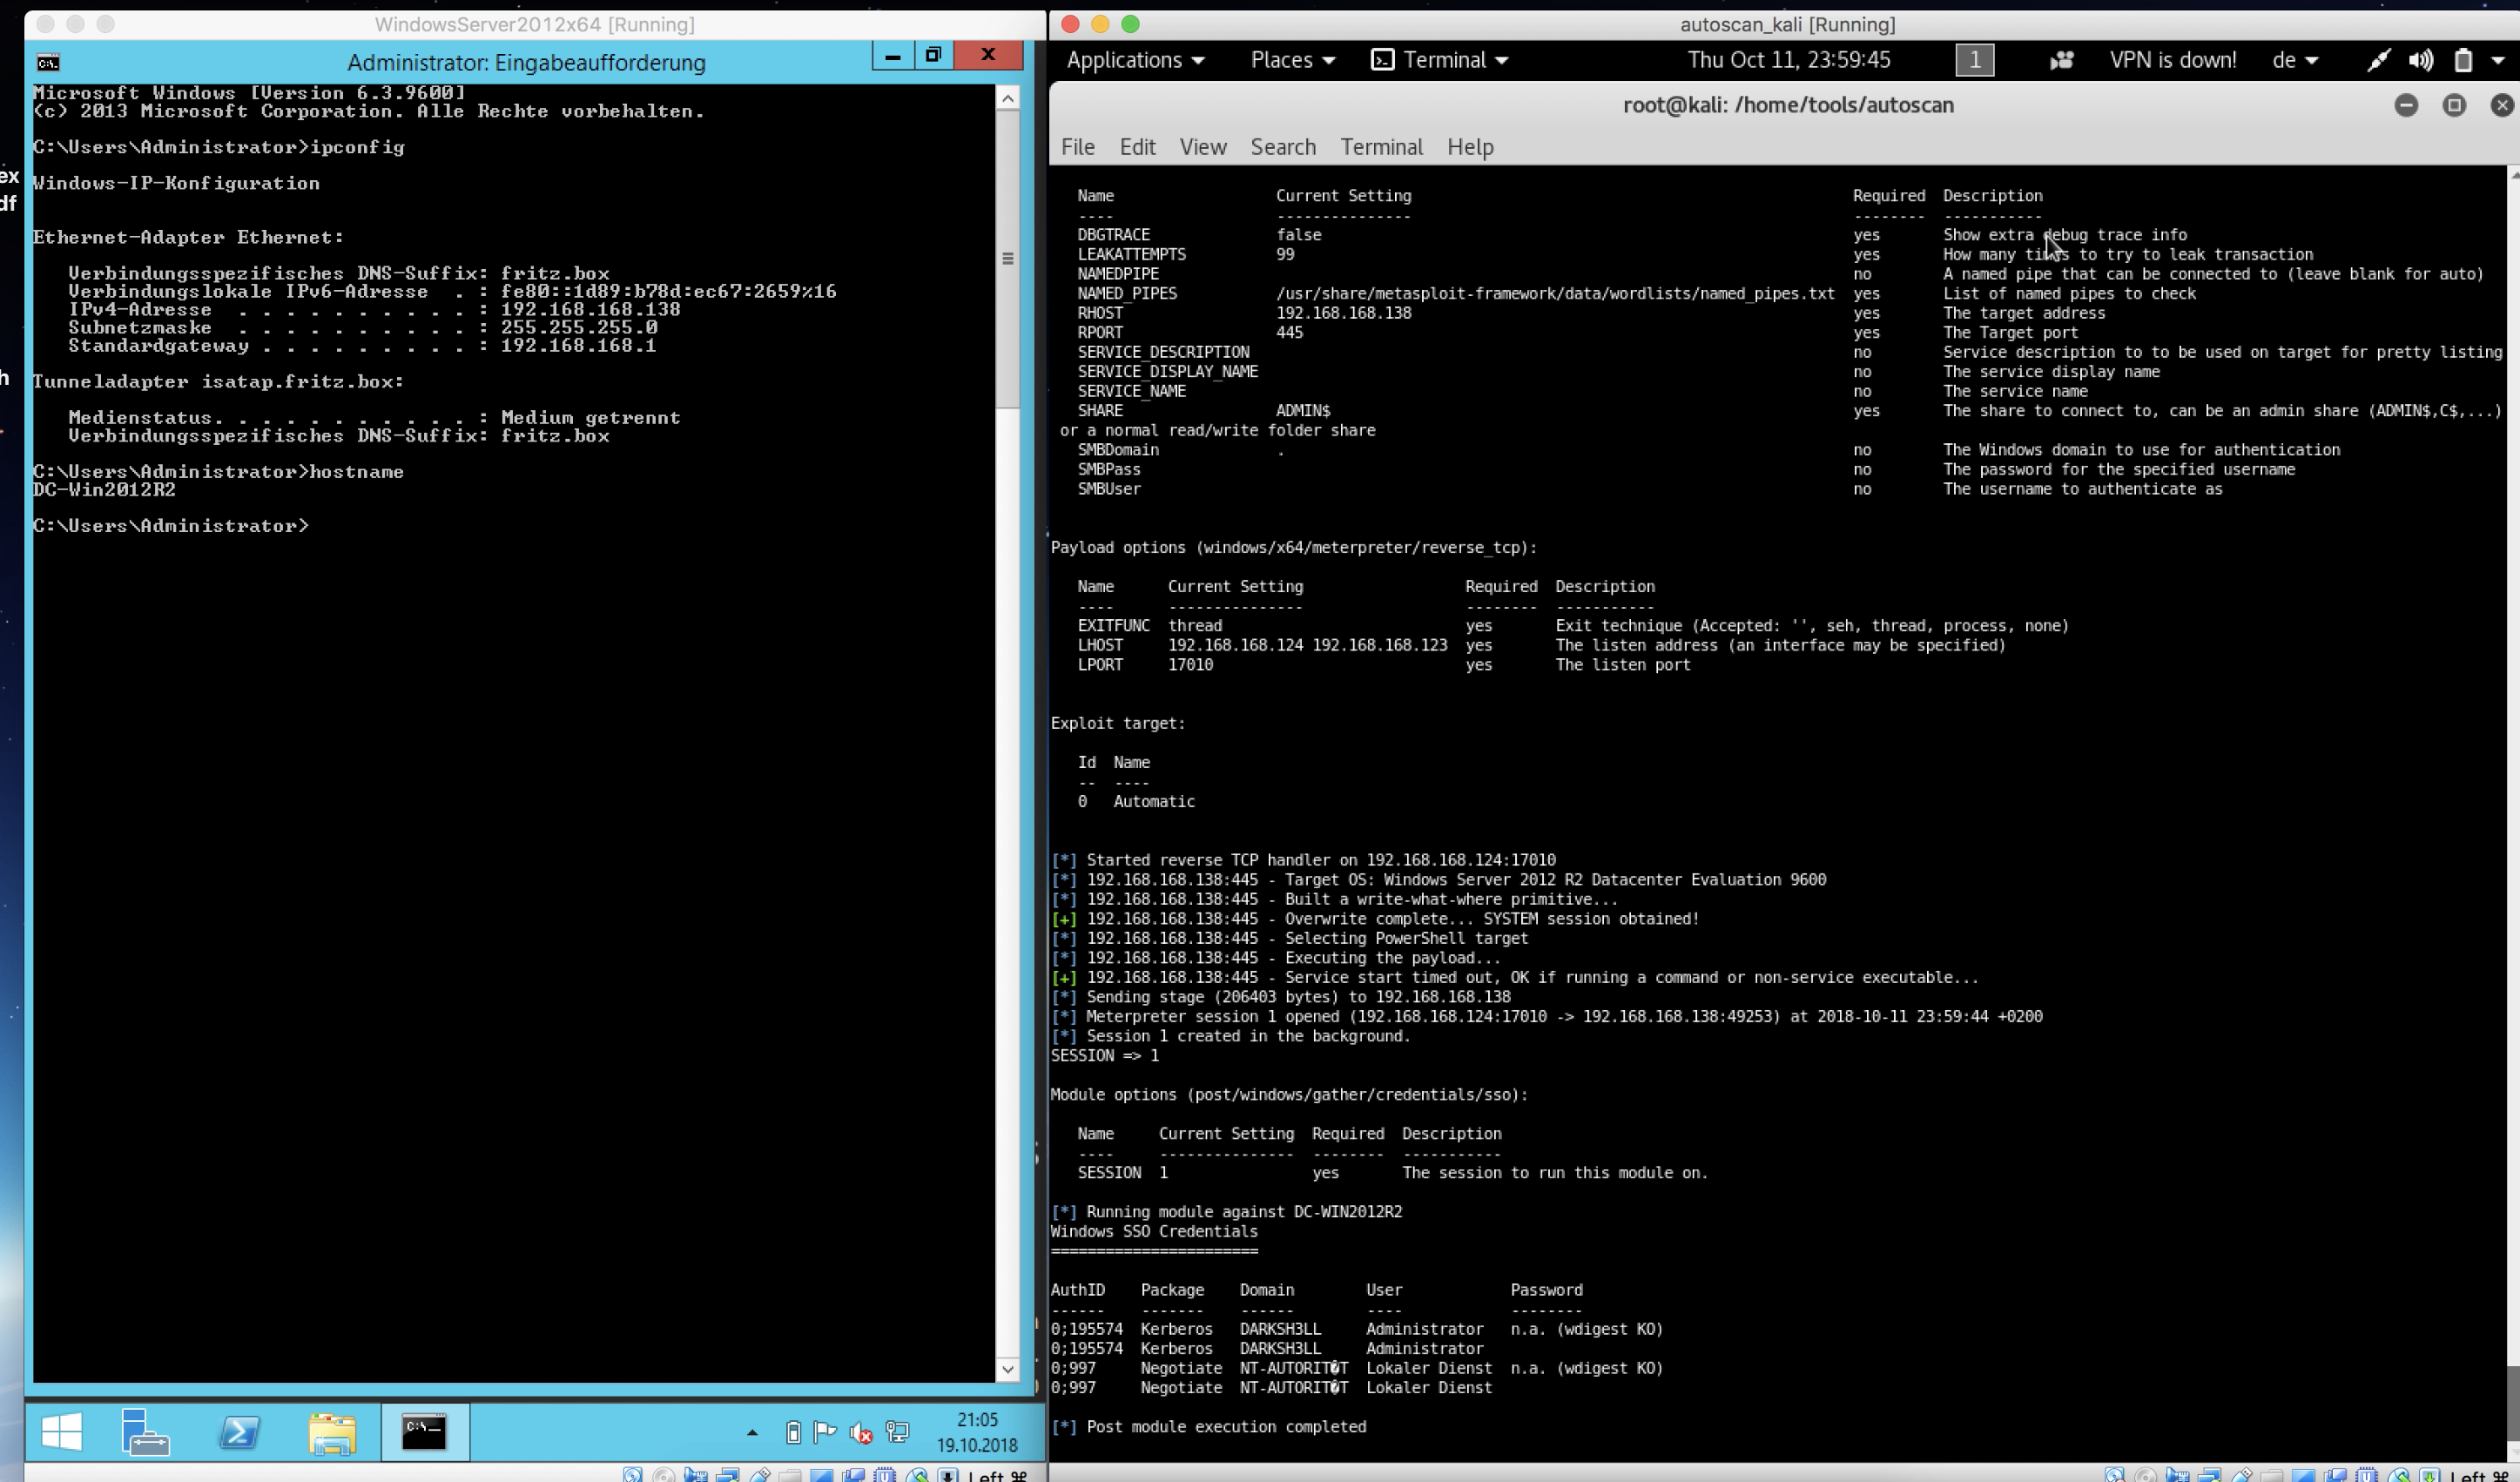Open the network icon in the Windows tray
This screenshot has height=1482, width=2520.
(x=898, y=1432)
